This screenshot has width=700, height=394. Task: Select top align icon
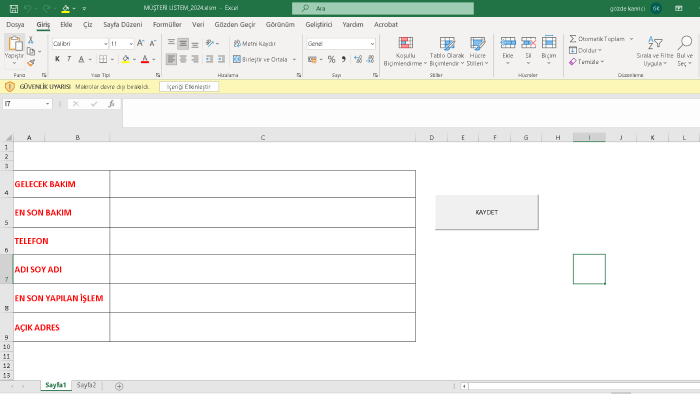tap(171, 43)
